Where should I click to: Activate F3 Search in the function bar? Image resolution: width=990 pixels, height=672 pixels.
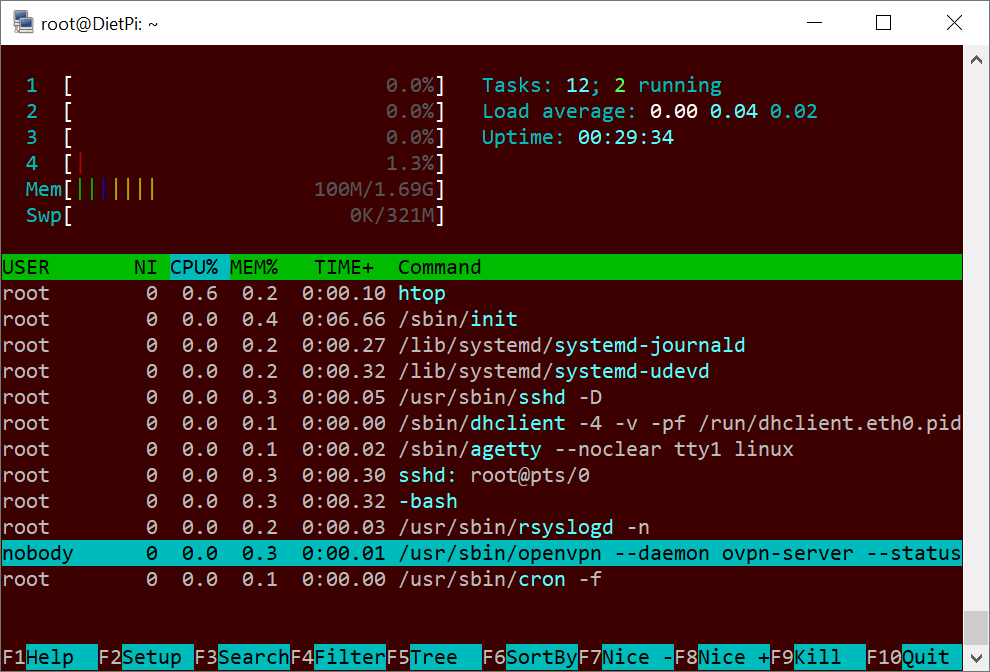(242, 657)
